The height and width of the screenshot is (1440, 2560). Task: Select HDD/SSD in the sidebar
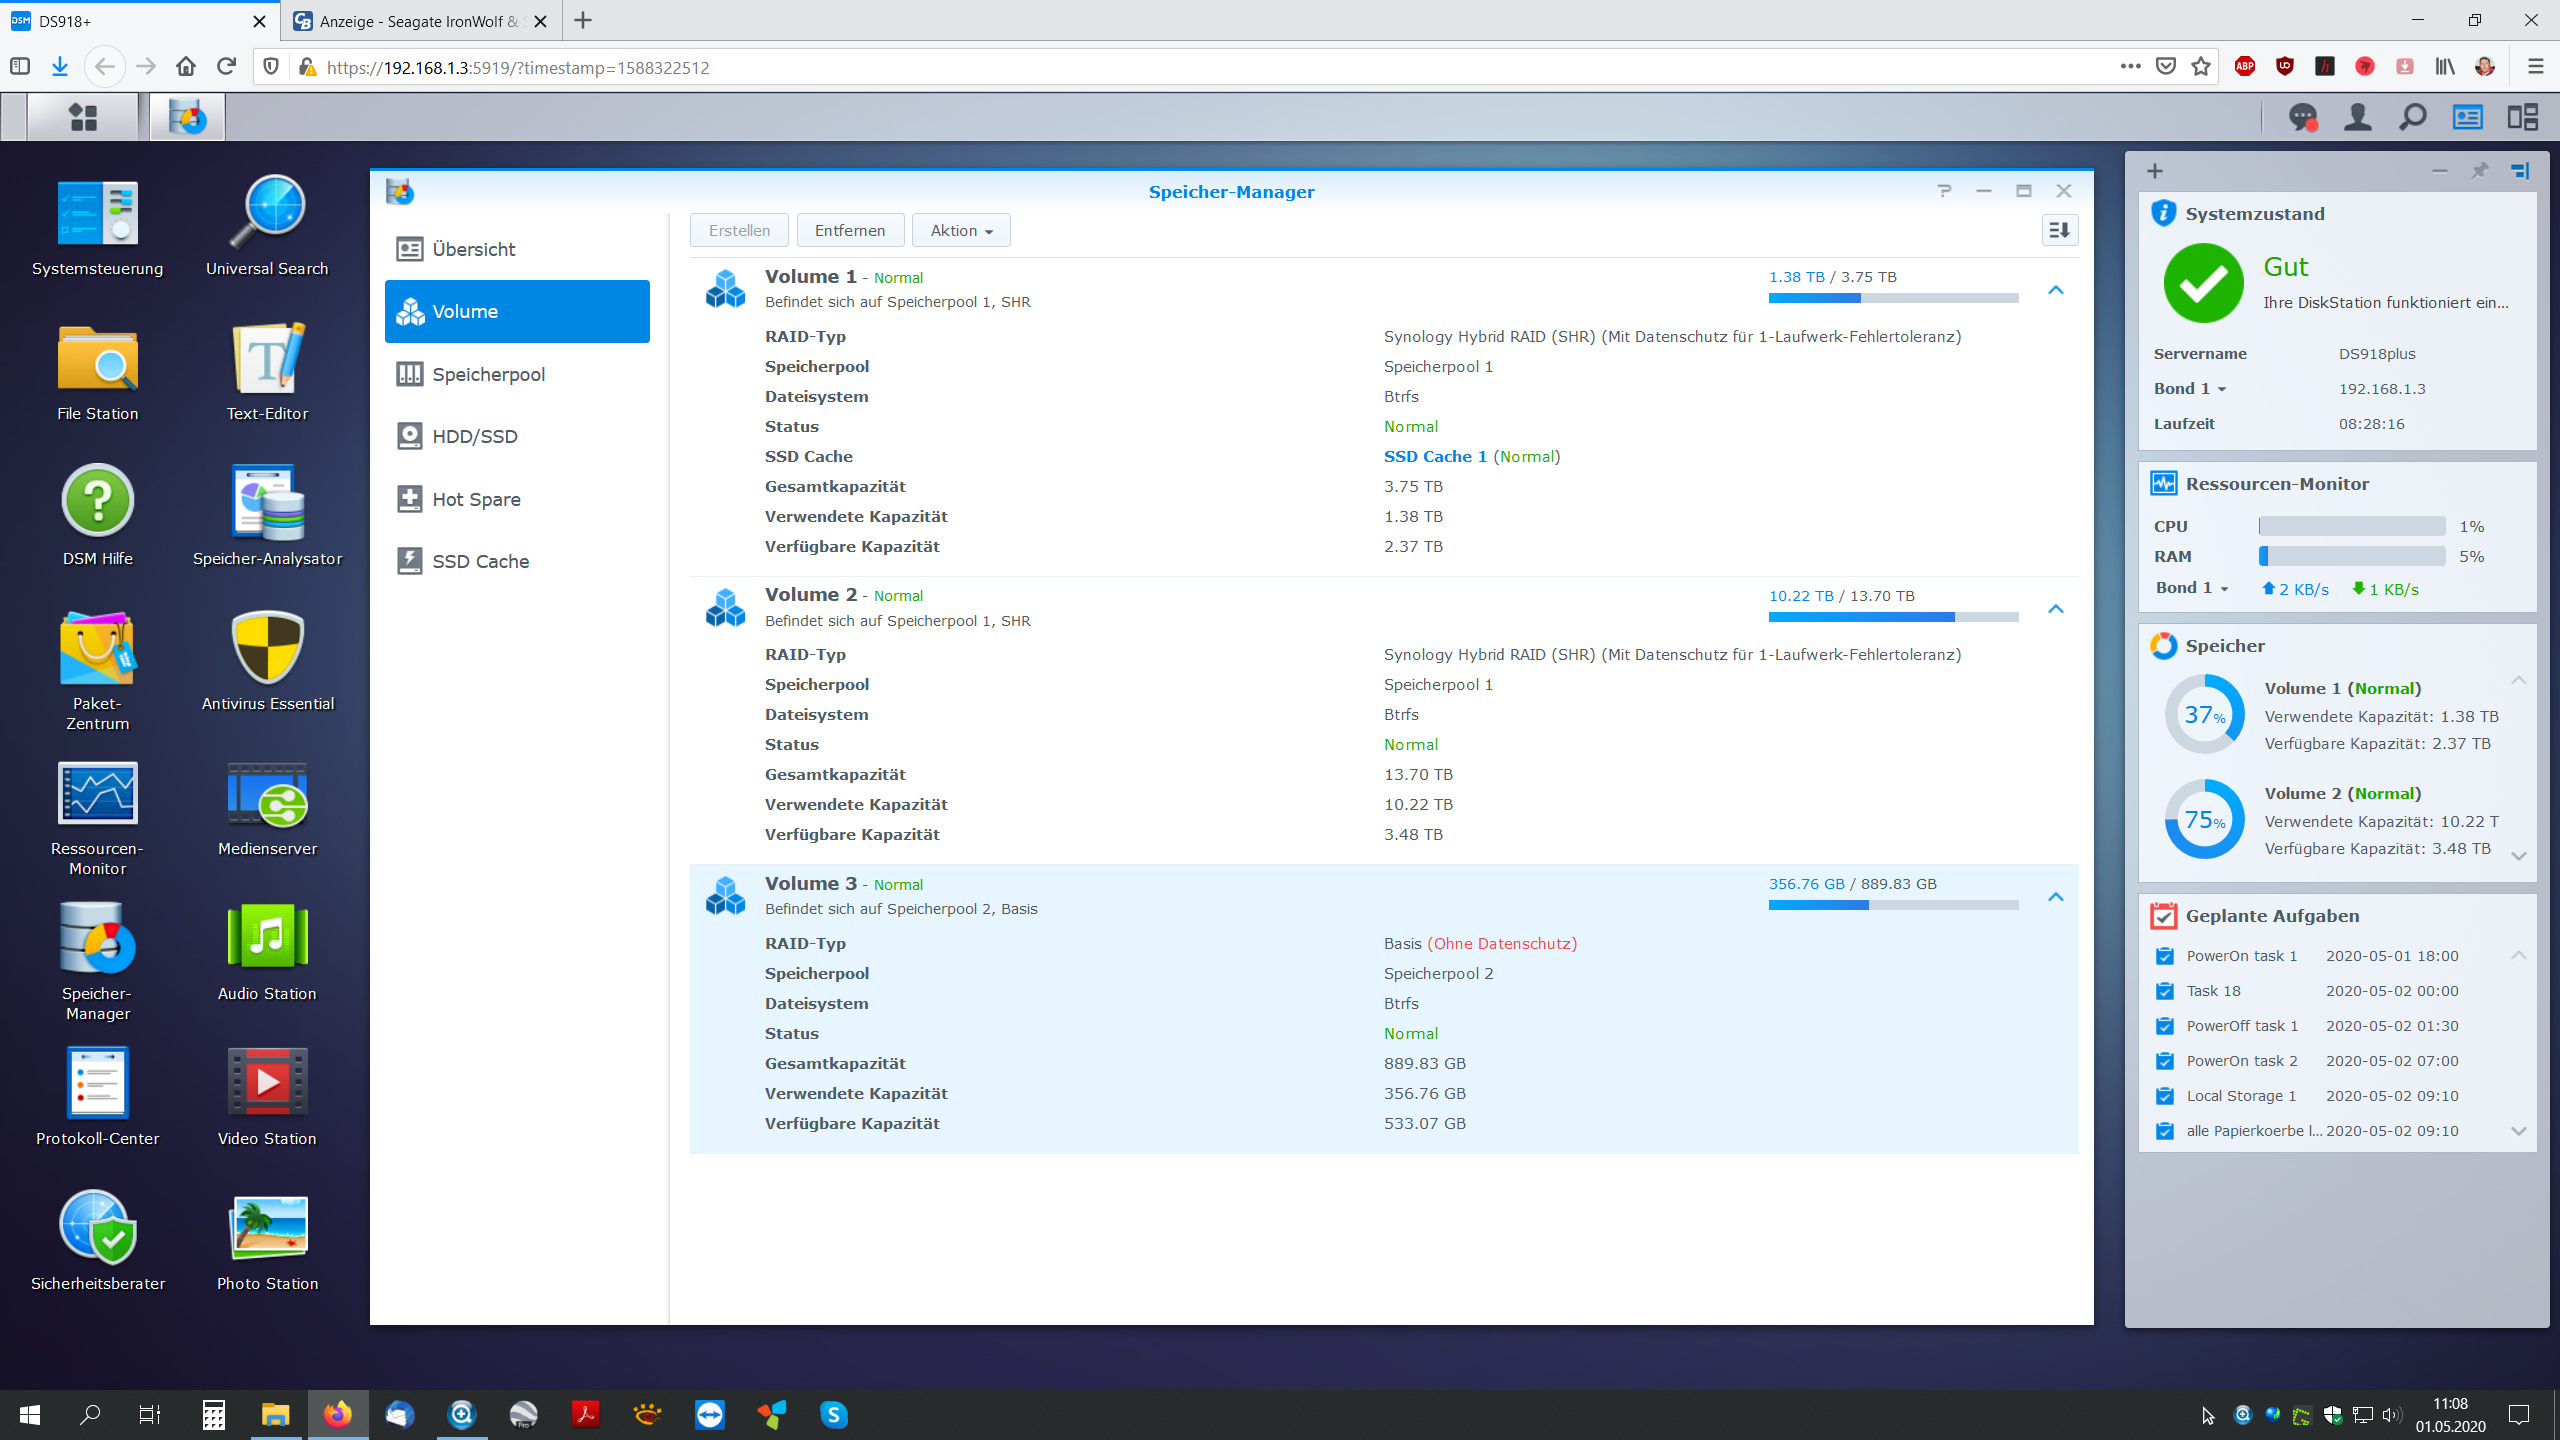pos(475,436)
